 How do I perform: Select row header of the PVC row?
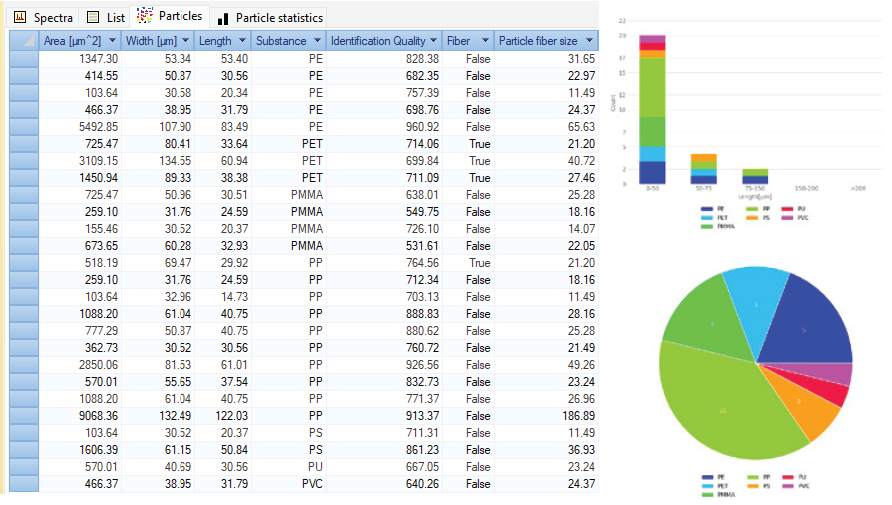[24, 484]
